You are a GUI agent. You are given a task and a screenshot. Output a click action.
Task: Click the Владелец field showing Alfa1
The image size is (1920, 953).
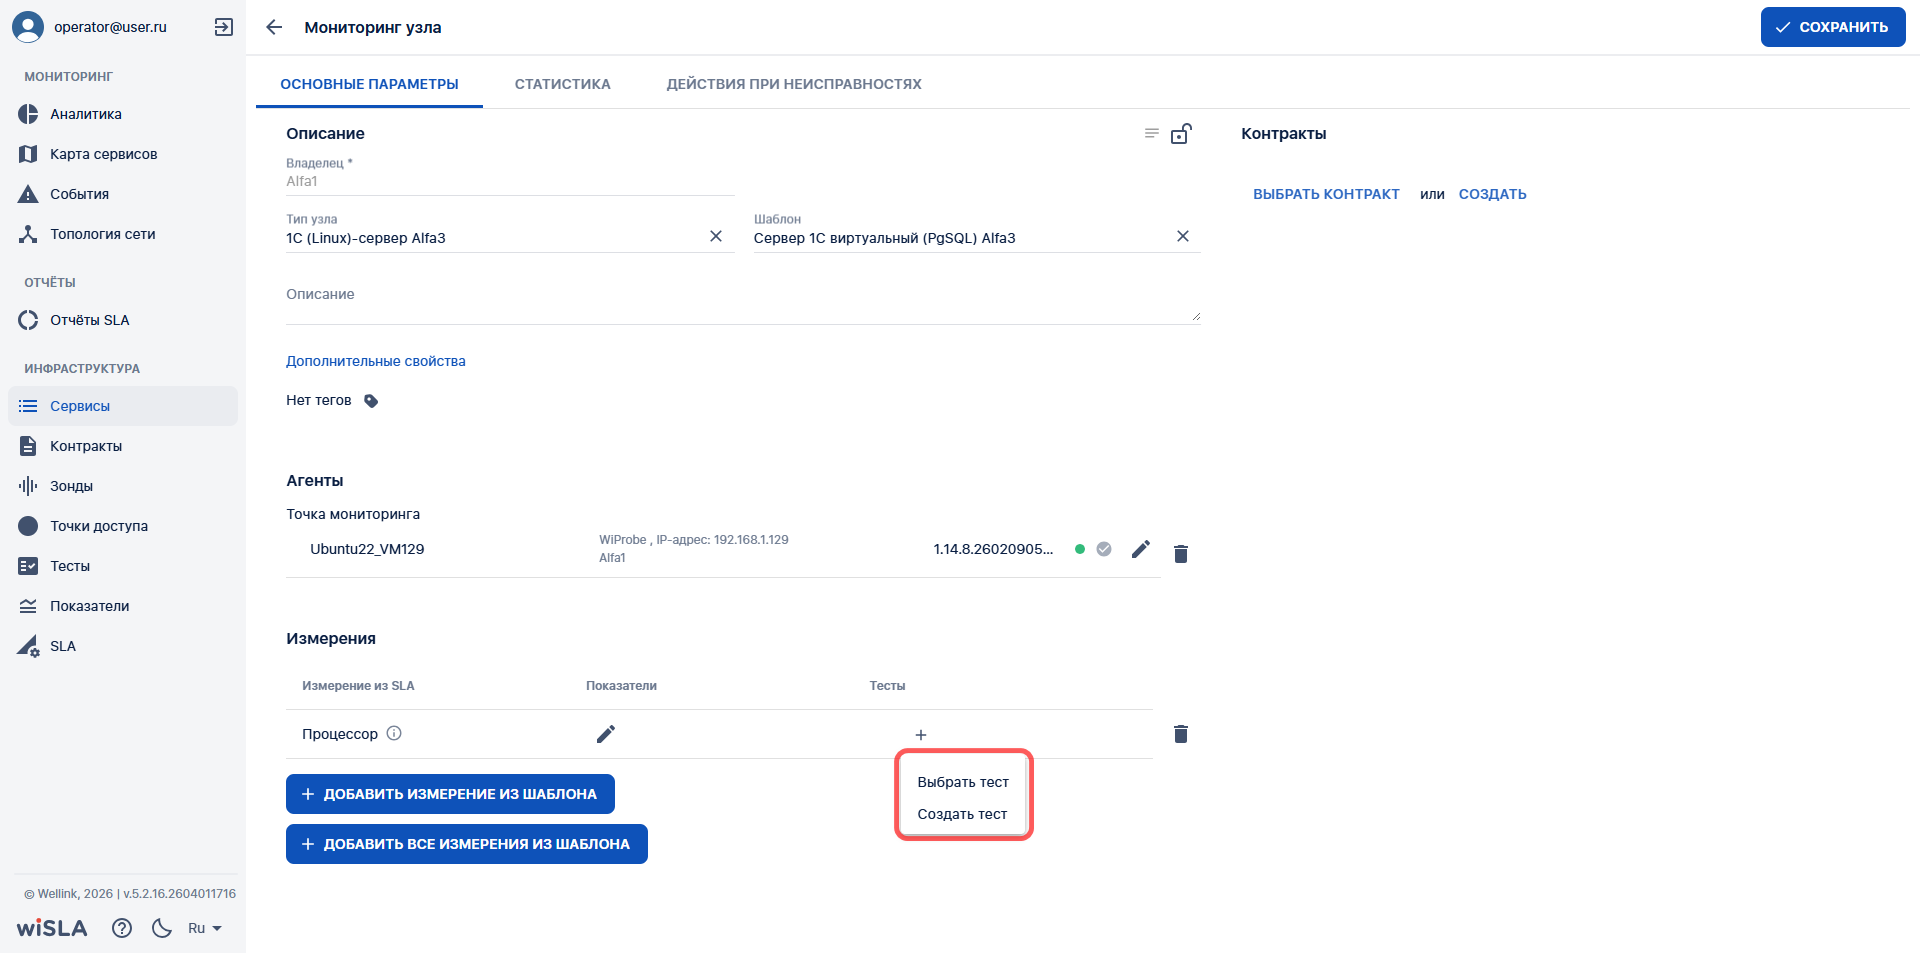click(510, 181)
